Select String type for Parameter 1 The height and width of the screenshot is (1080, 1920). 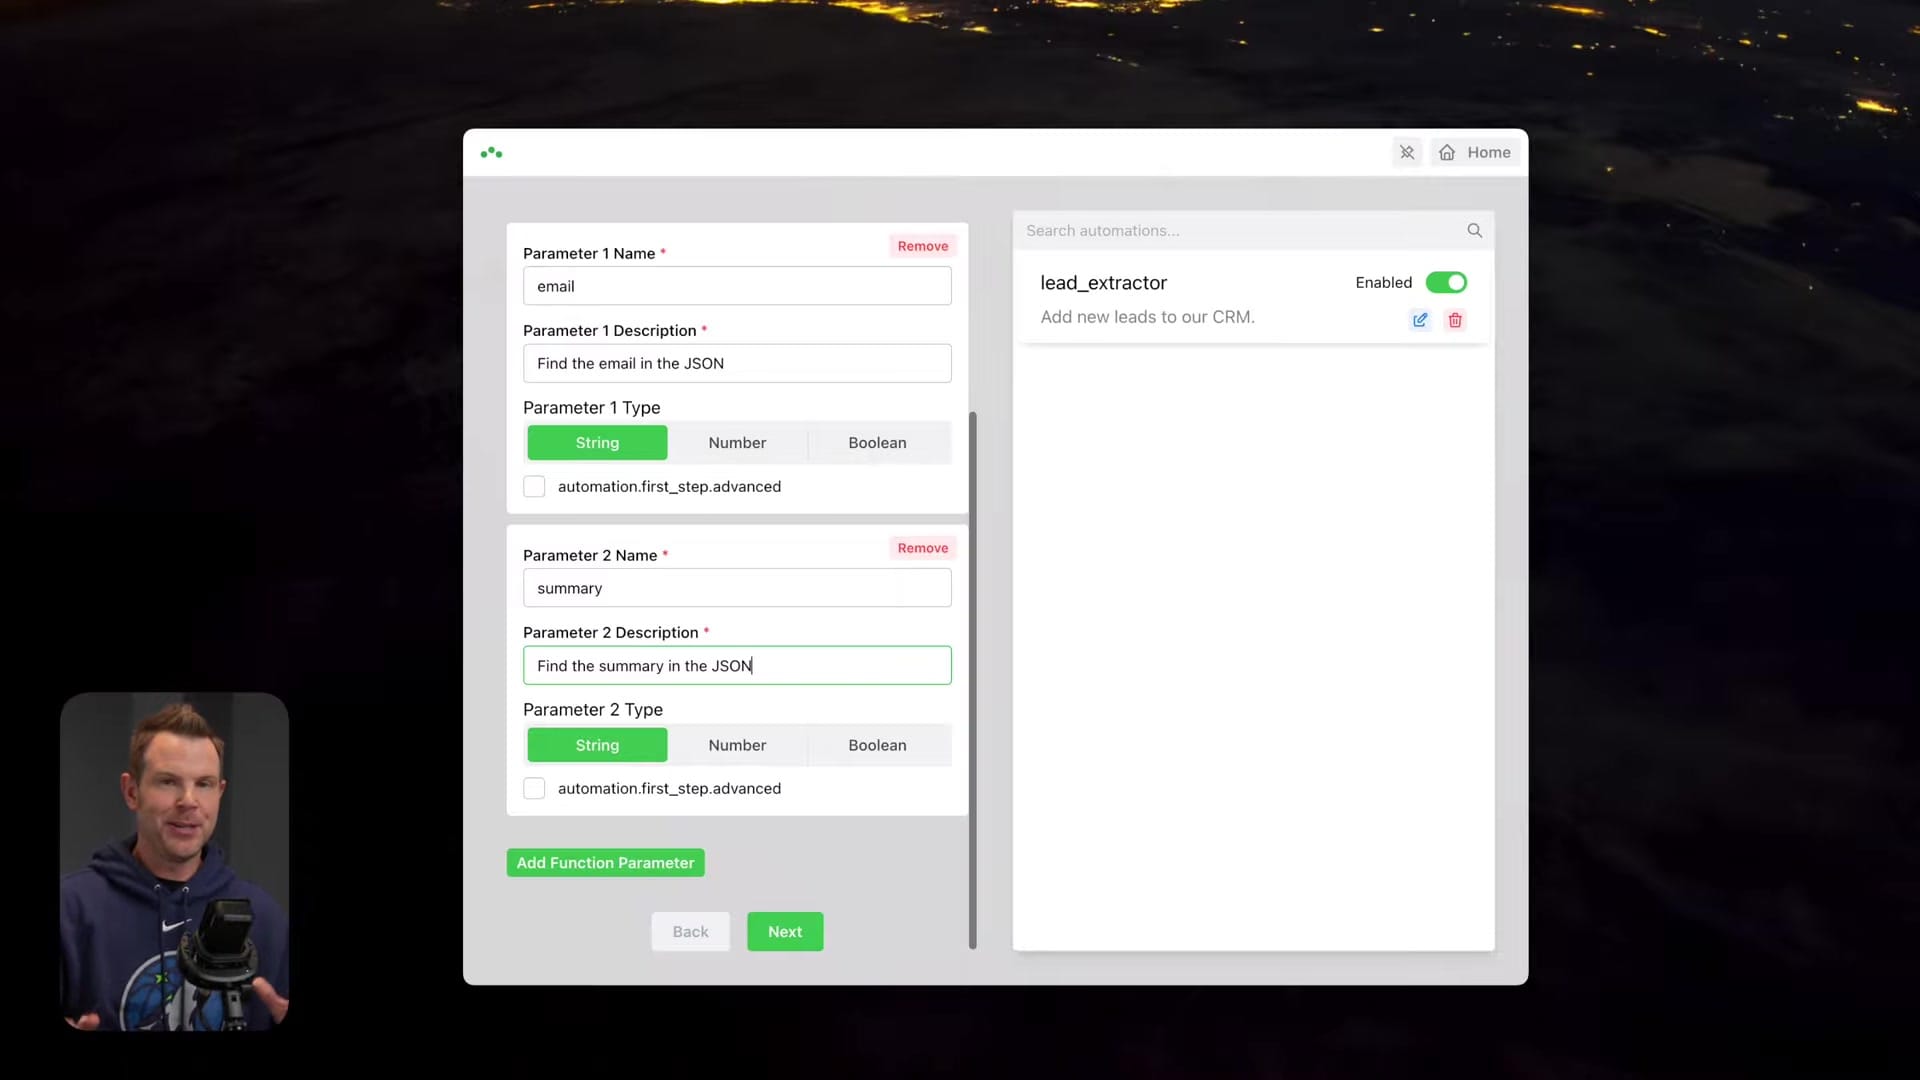[597, 442]
